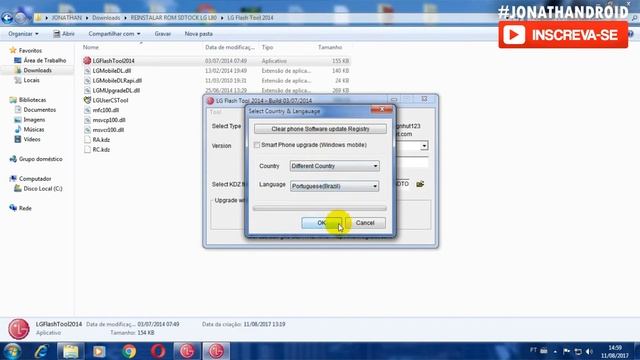Click Abrir in Explorer toolbar

pos(64,34)
